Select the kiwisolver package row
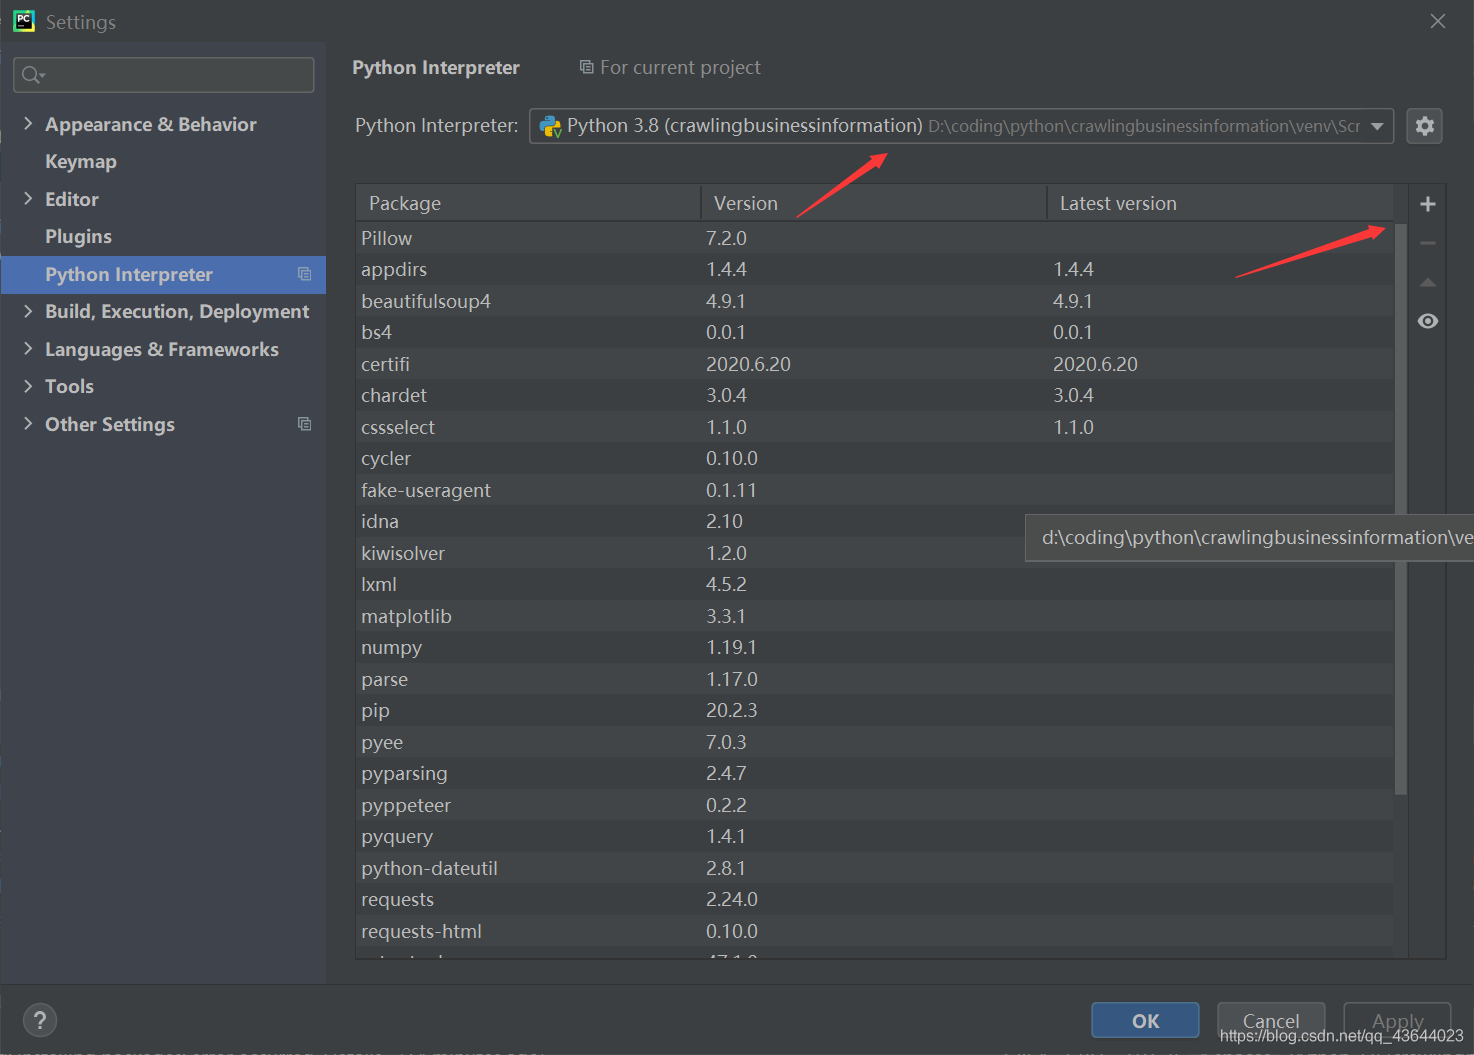Screen dimensions: 1474x1055 tap(874, 553)
